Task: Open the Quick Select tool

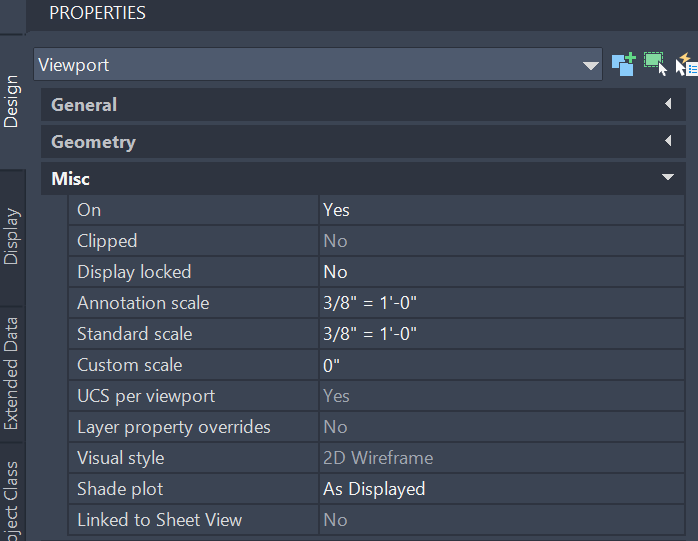Action: click(x=687, y=65)
